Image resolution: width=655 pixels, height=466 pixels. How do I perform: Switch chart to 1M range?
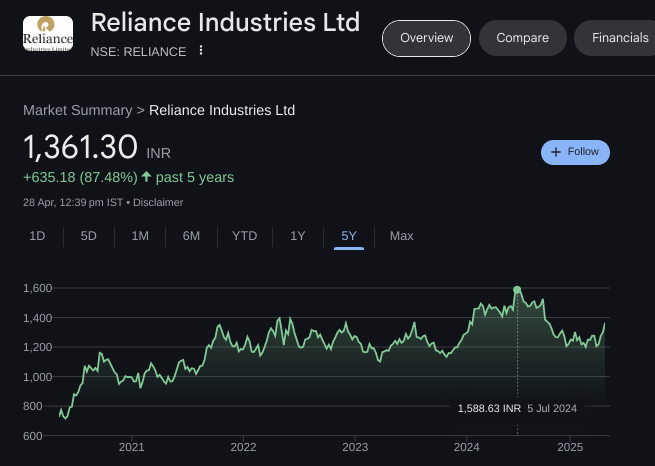click(140, 236)
